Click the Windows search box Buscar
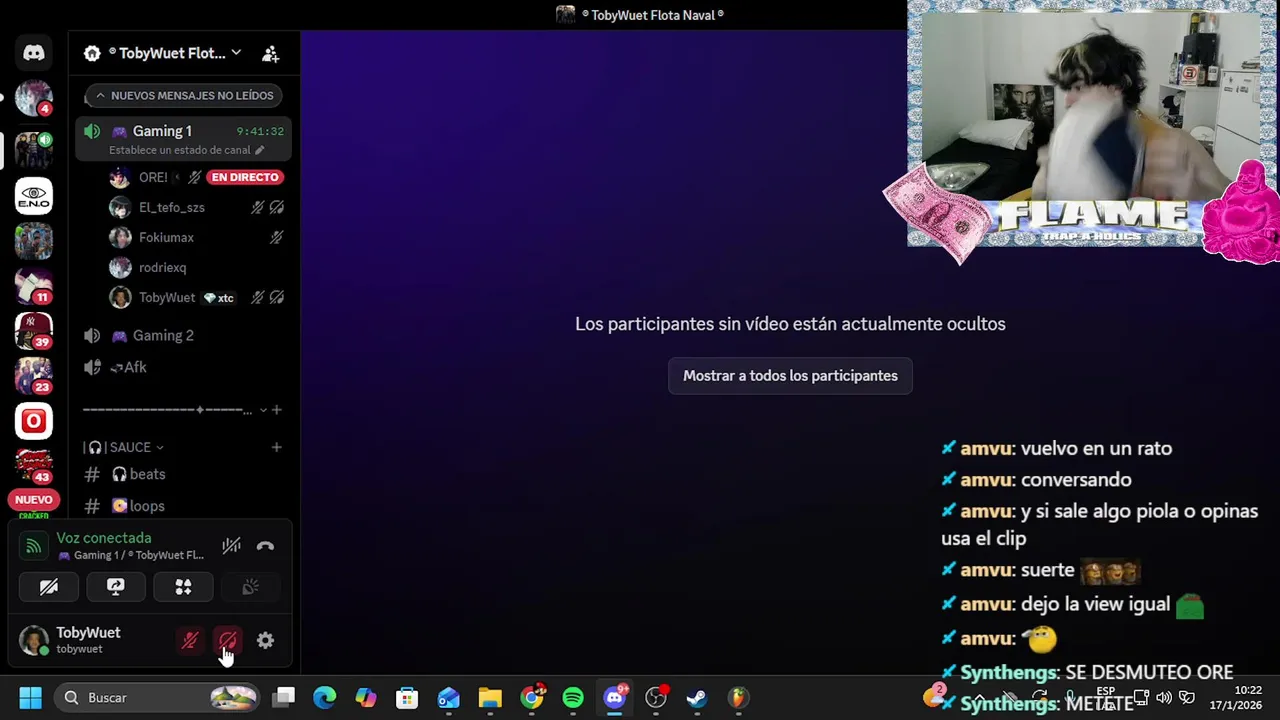The width and height of the screenshot is (1280, 720). (158, 698)
